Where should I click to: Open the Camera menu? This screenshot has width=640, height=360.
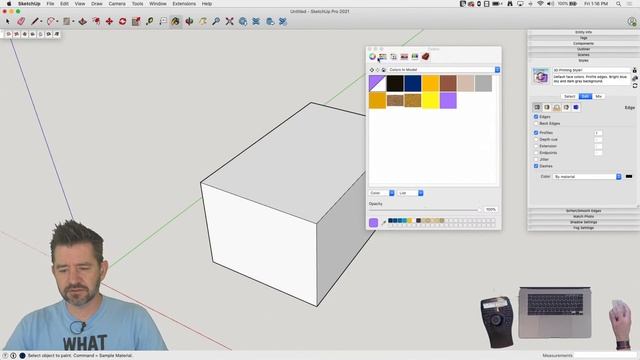(117, 4)
